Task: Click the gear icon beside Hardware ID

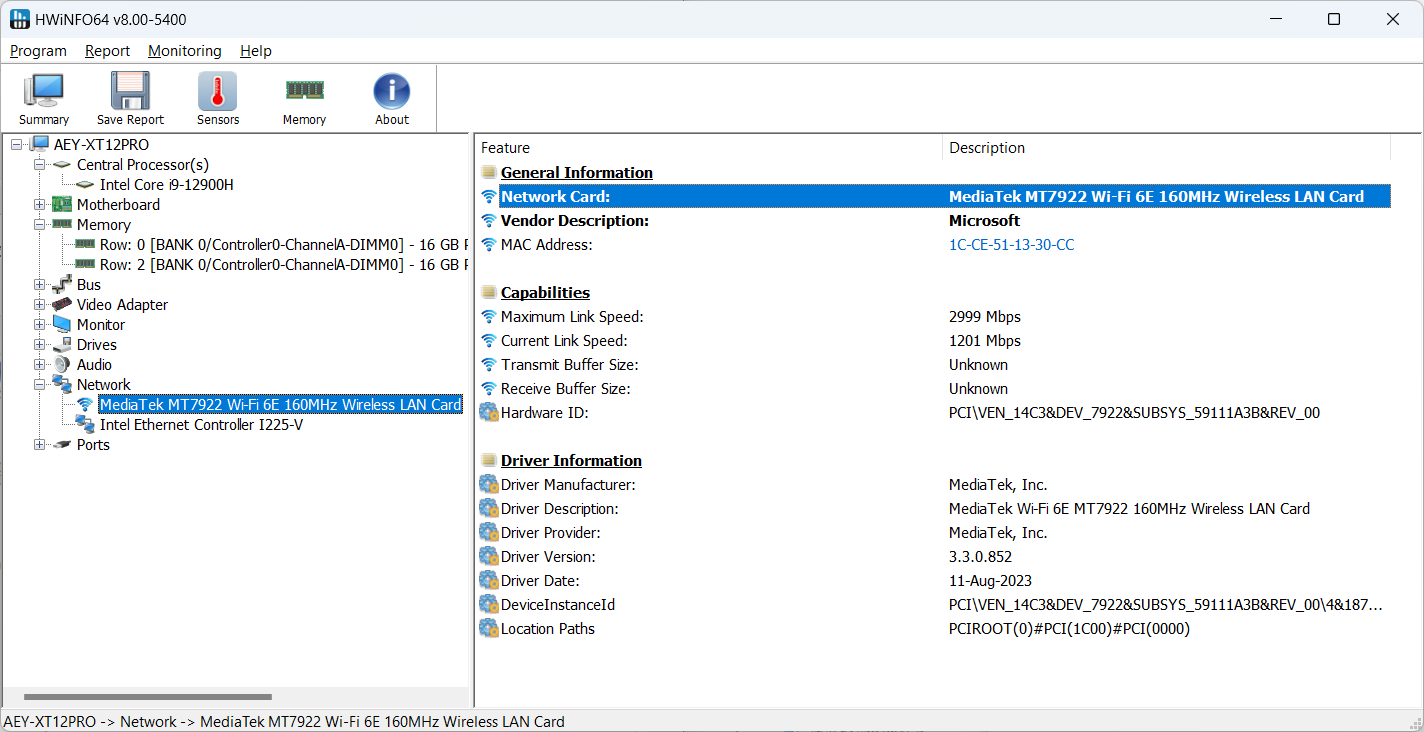Action: coord(489,412)
